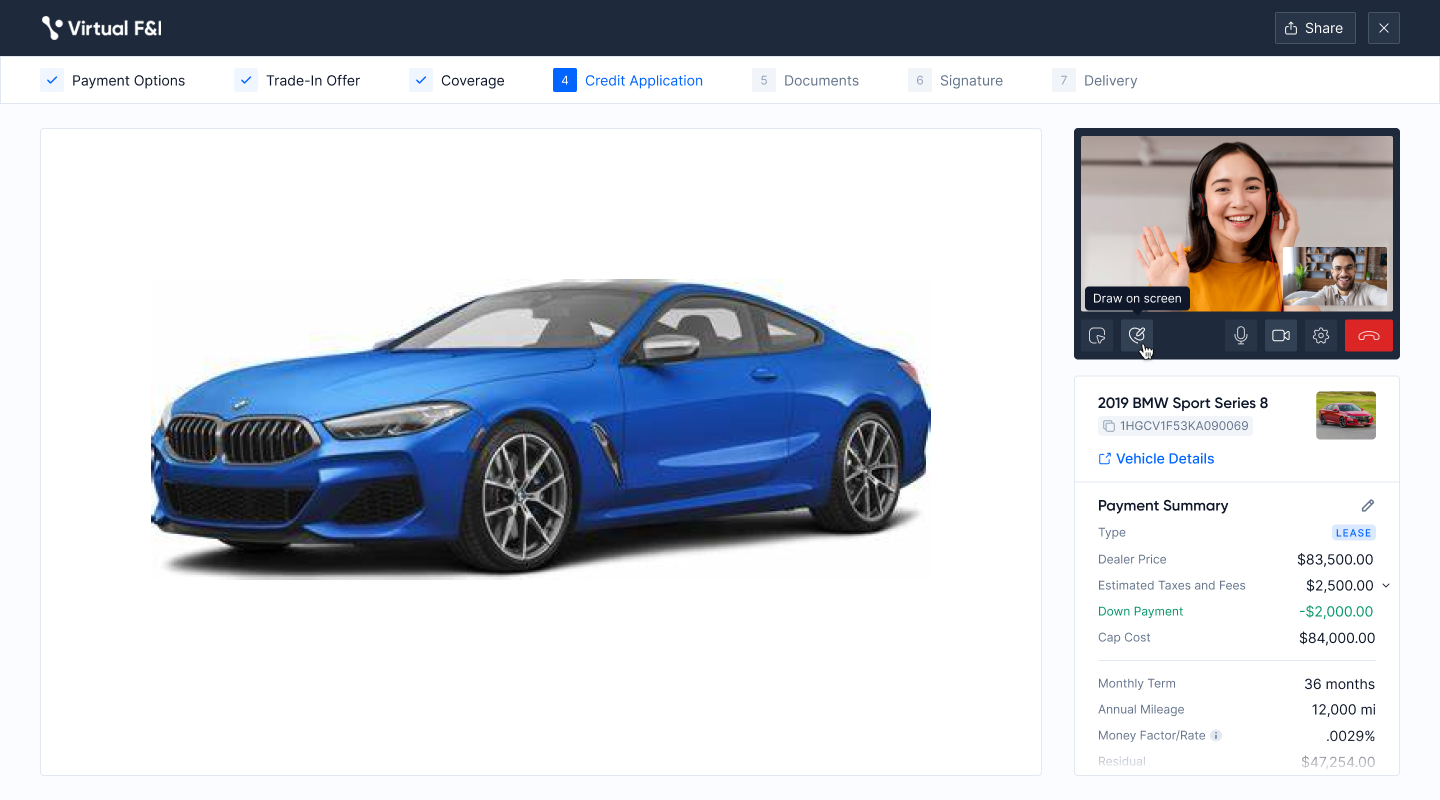Viewport: 1440px width, 800px height.
Task: Switch to the Documents step
Action: pyautogui.click(x=805, y=81)
